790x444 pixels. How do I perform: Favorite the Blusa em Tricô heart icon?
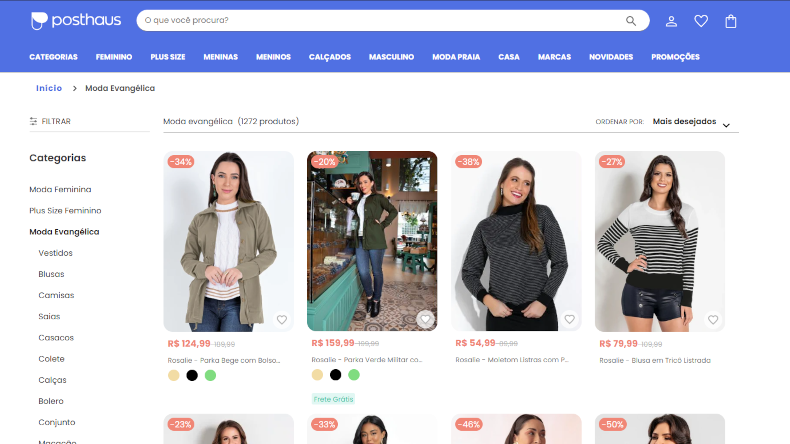[x=713, y=320]
